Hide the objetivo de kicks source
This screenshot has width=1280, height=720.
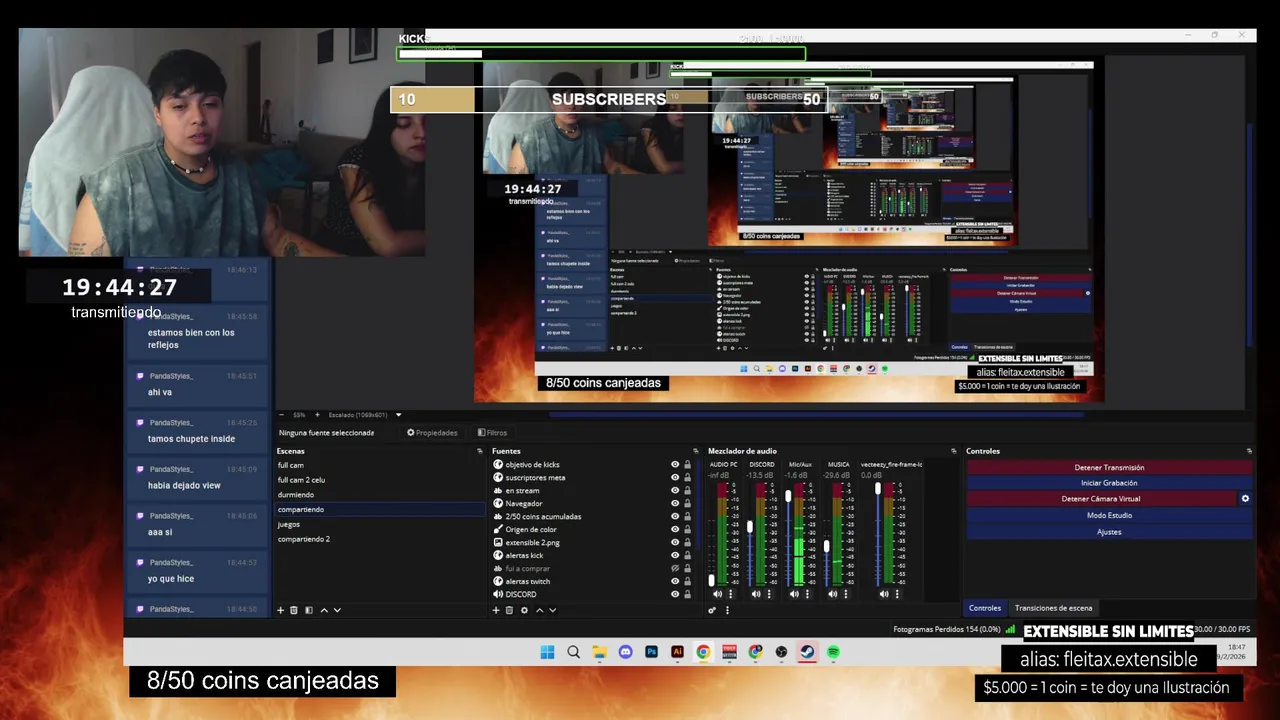tap(675, 464)
